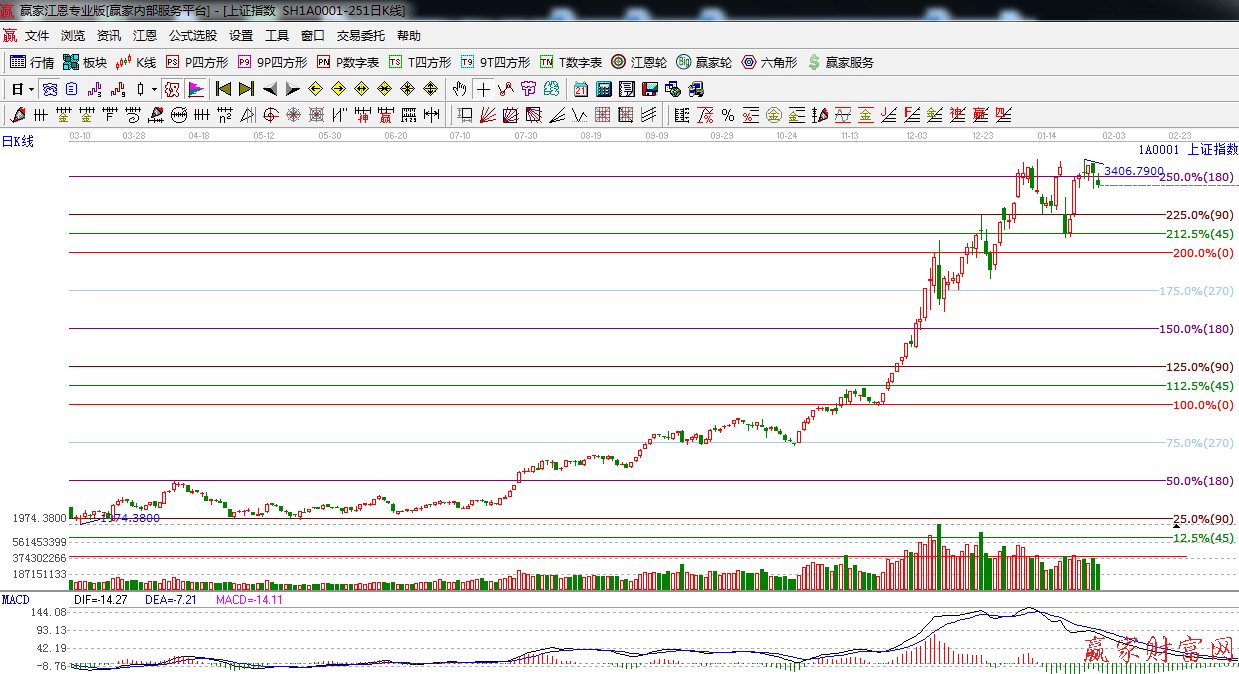The height and width of the screenshot is (674, 1239).
Task: Open the K线 candlestick chart view
Action: click(138, 62)
